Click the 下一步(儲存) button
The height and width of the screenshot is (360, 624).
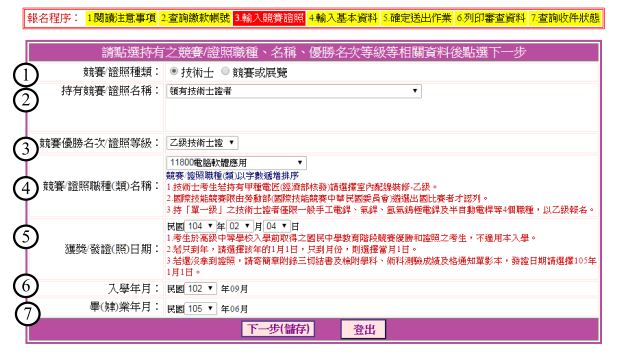coord(278,329)
